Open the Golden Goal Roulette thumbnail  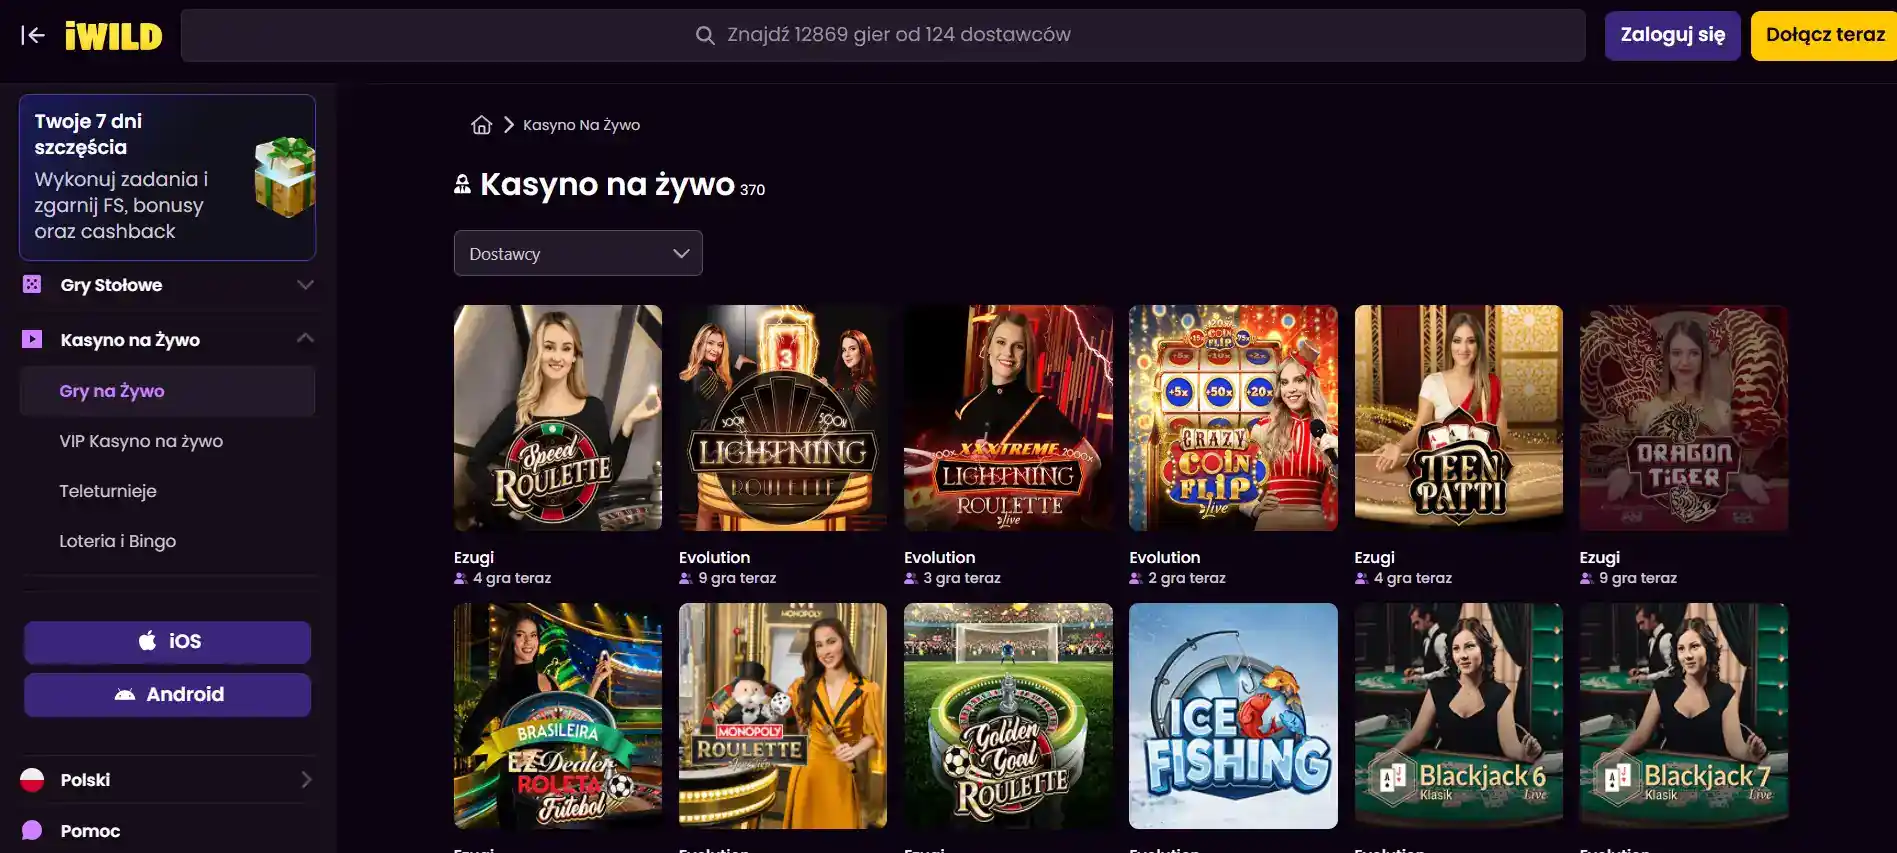pyautogui.click(x=1008, y=716)
